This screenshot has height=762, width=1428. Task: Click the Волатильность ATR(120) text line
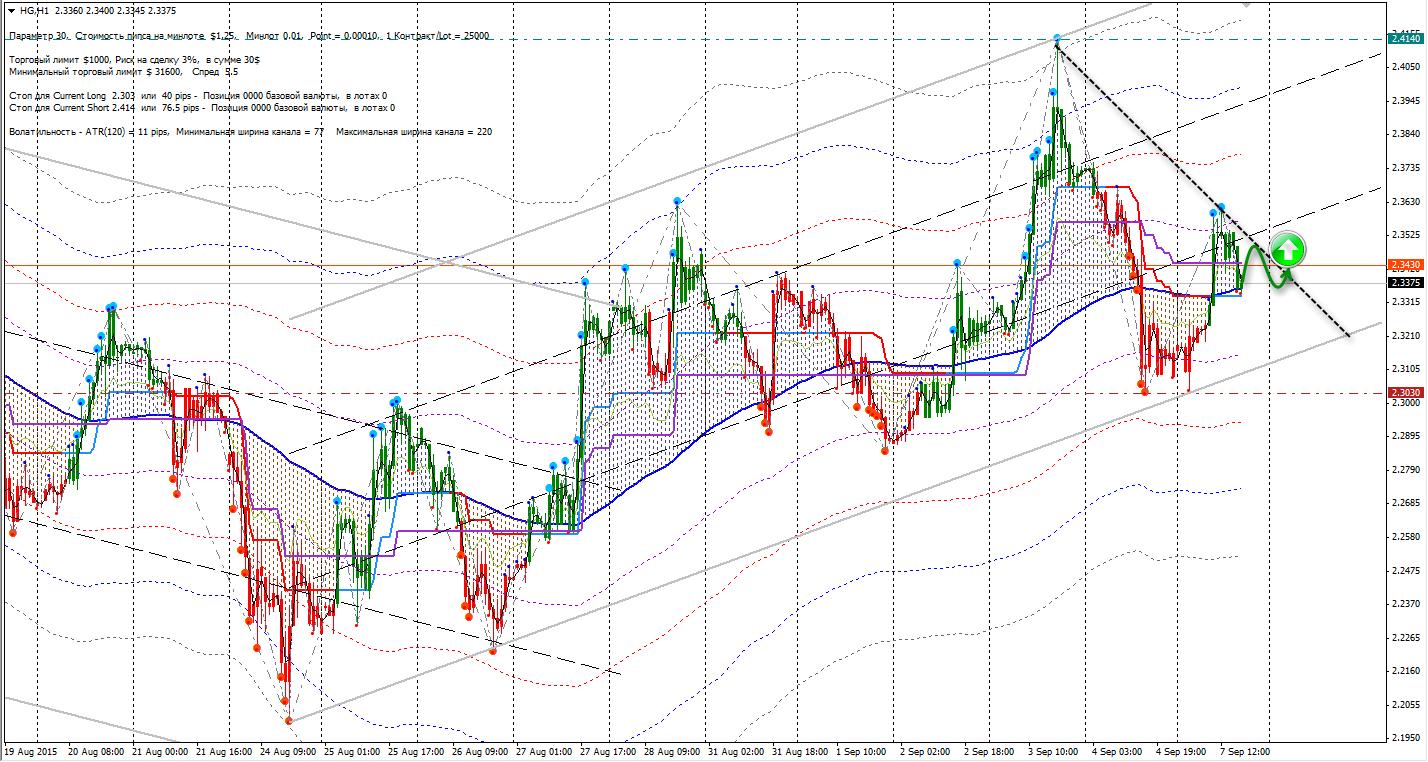250,132
